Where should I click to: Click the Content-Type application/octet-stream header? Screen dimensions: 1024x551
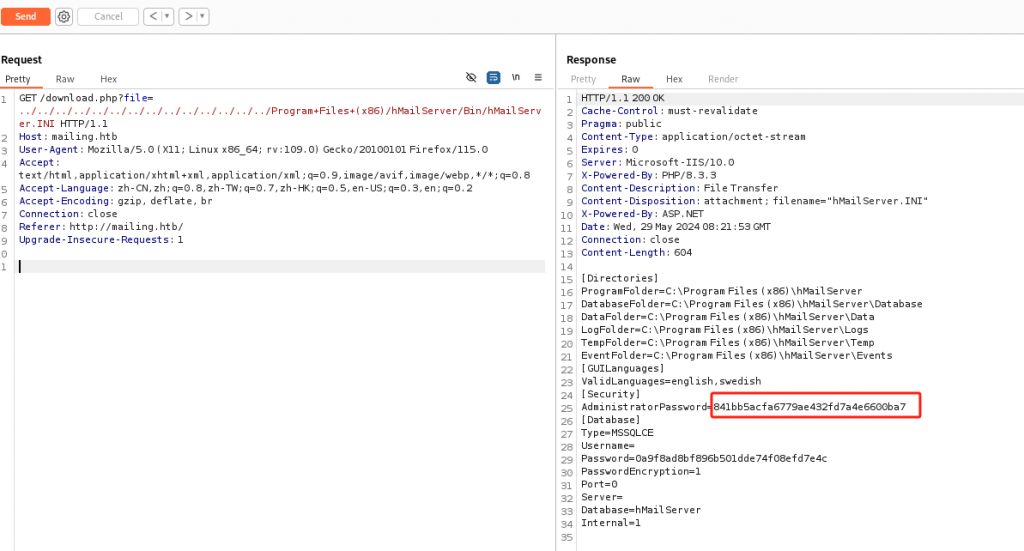click(x=693, y=136)
